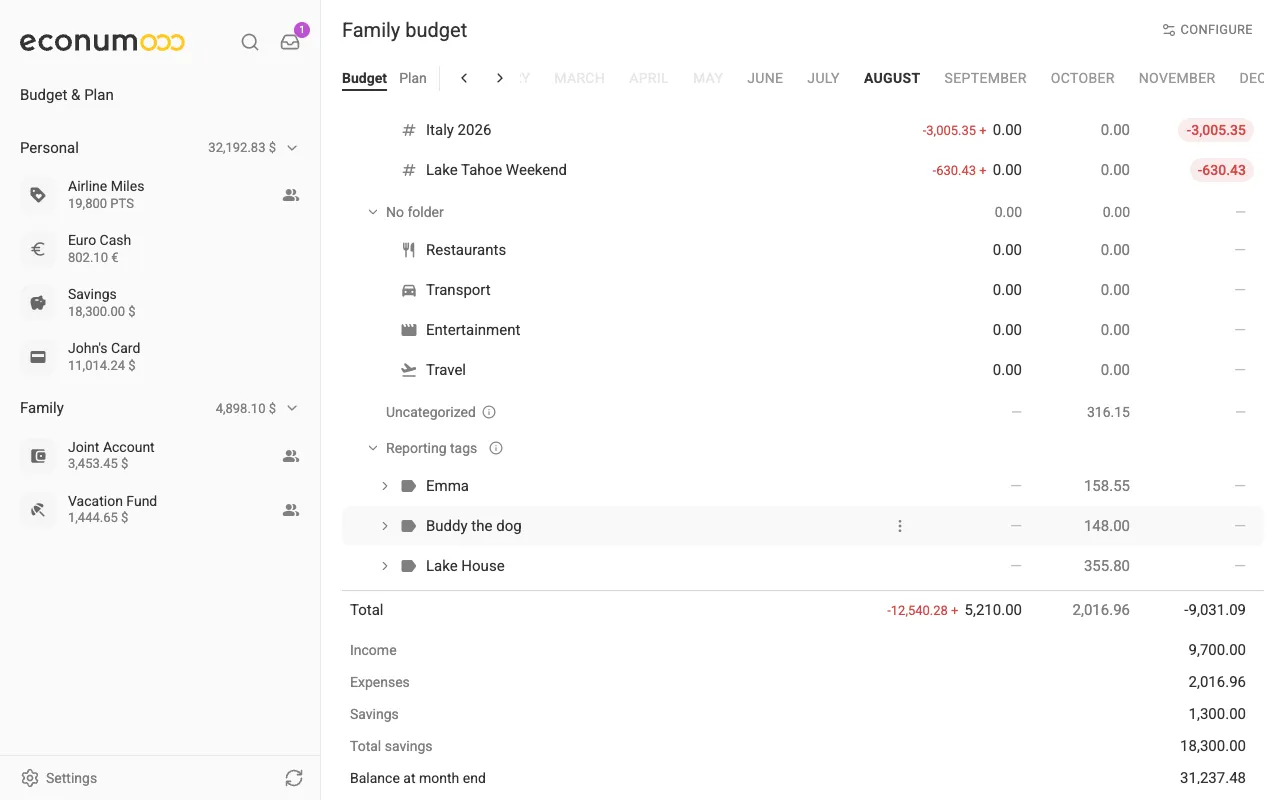Click info icon next to Uncategorized
The width and height of the screenshot is (1280, 800).
pos(489,412)
